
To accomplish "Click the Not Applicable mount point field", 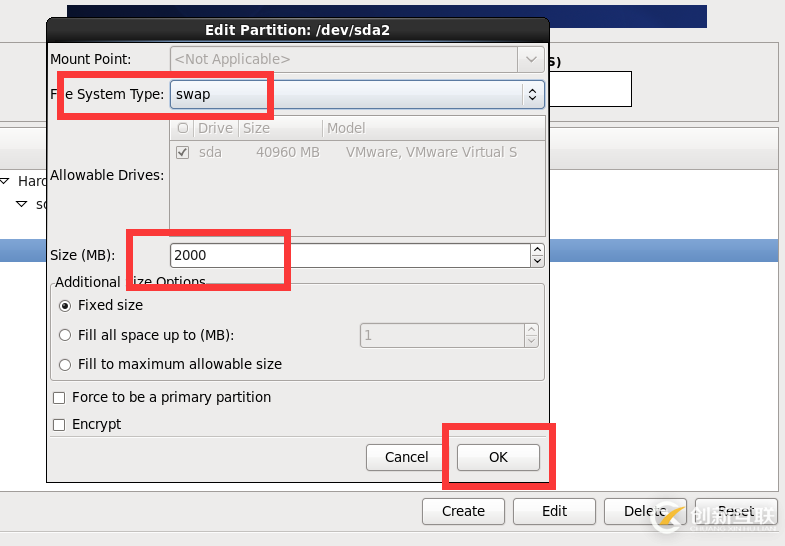I will pyautogui.click(x=344, y=60).
